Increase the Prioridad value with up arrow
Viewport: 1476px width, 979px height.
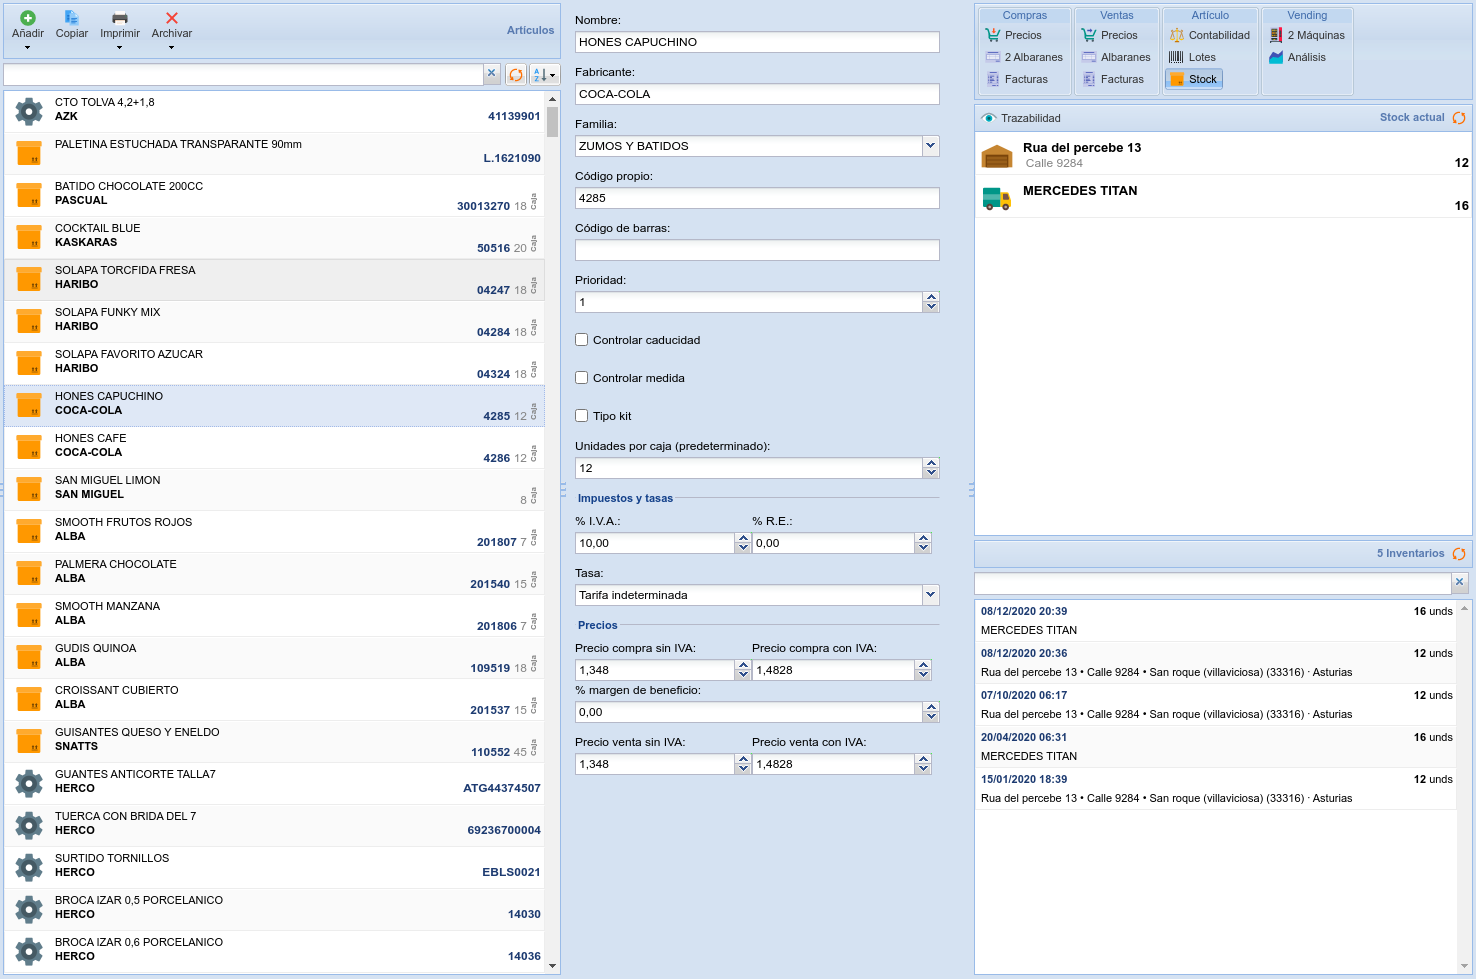[931, 297]
